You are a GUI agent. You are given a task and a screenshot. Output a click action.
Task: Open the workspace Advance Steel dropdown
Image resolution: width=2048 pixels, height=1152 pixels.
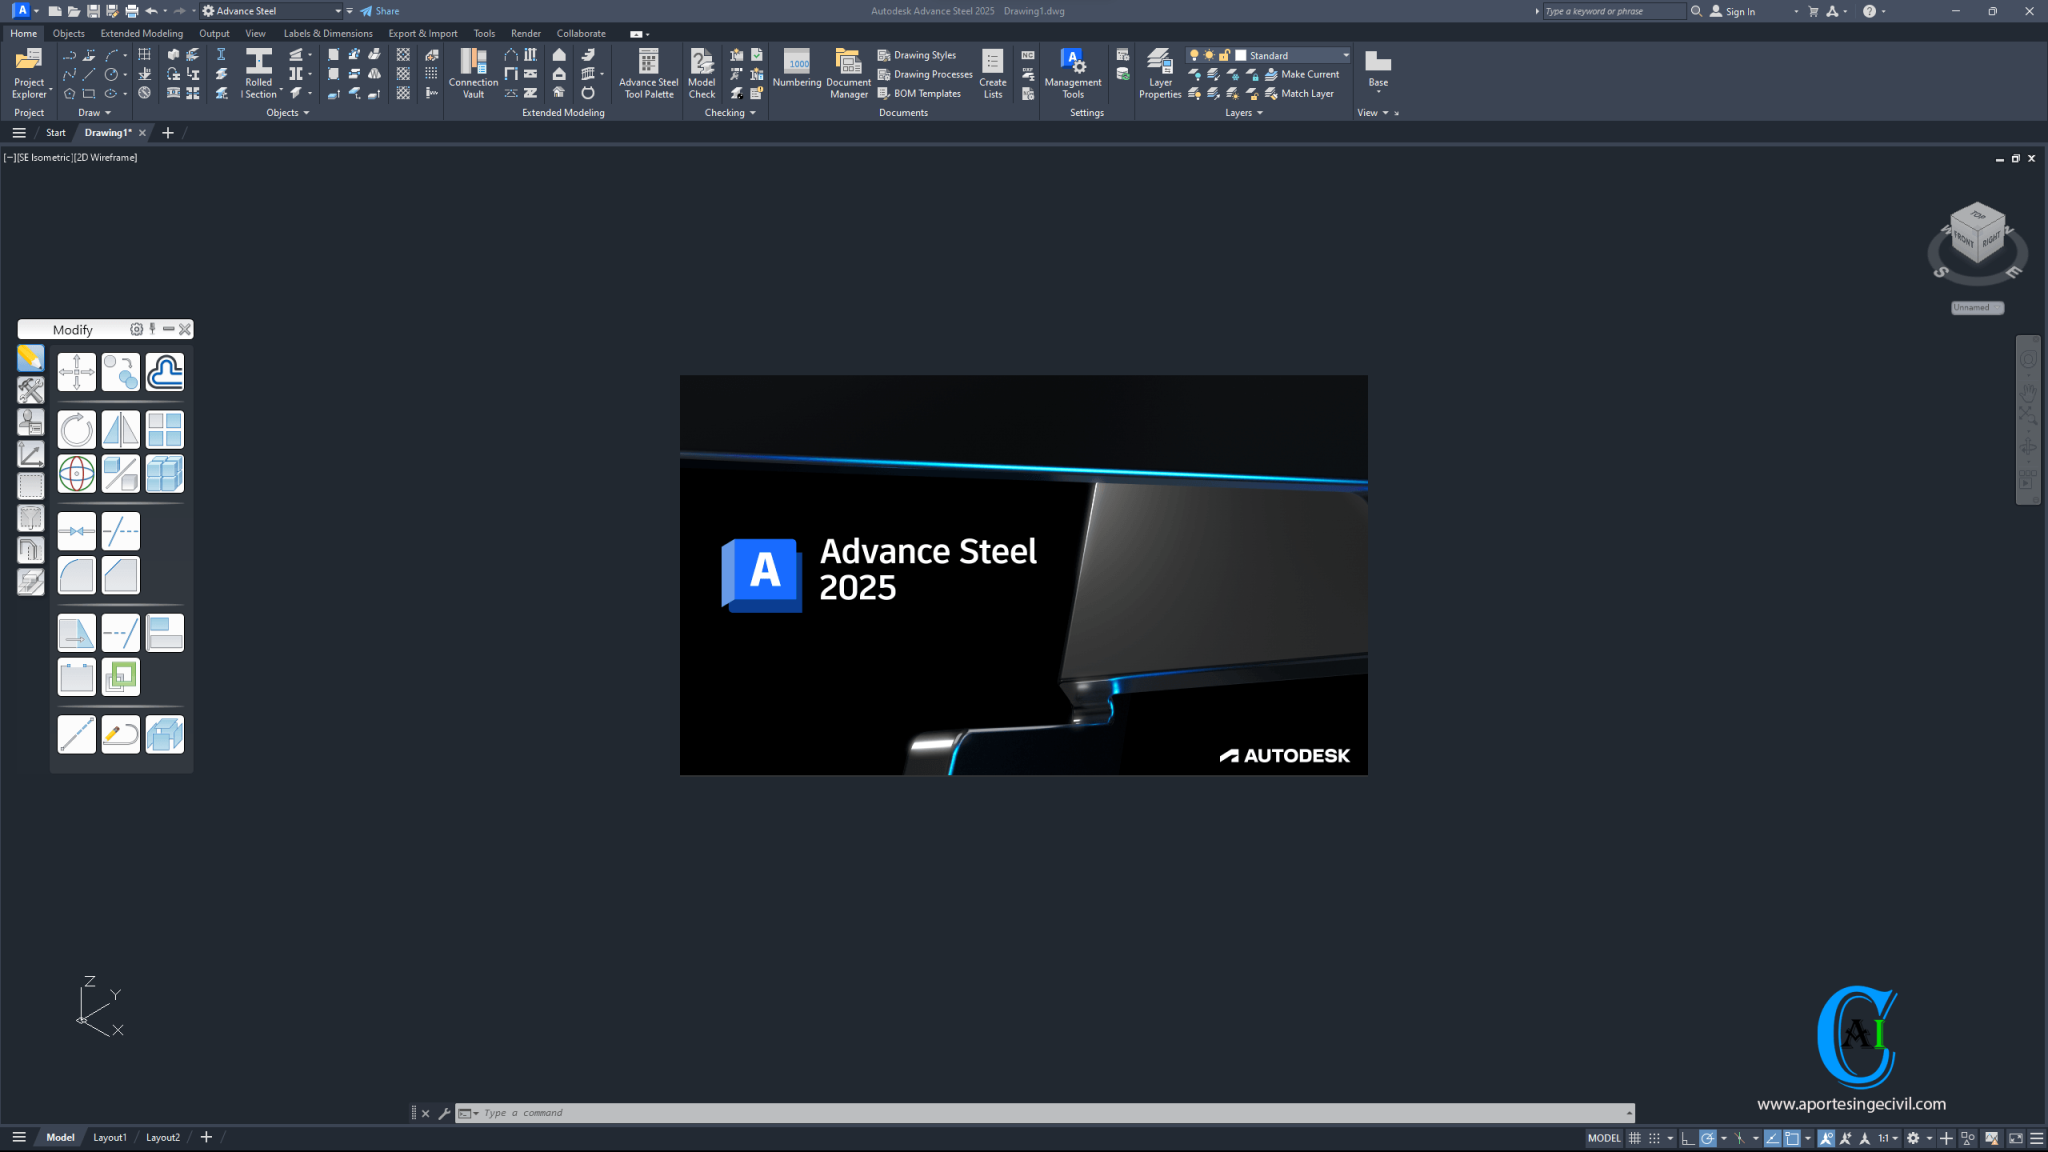(338, 11)
